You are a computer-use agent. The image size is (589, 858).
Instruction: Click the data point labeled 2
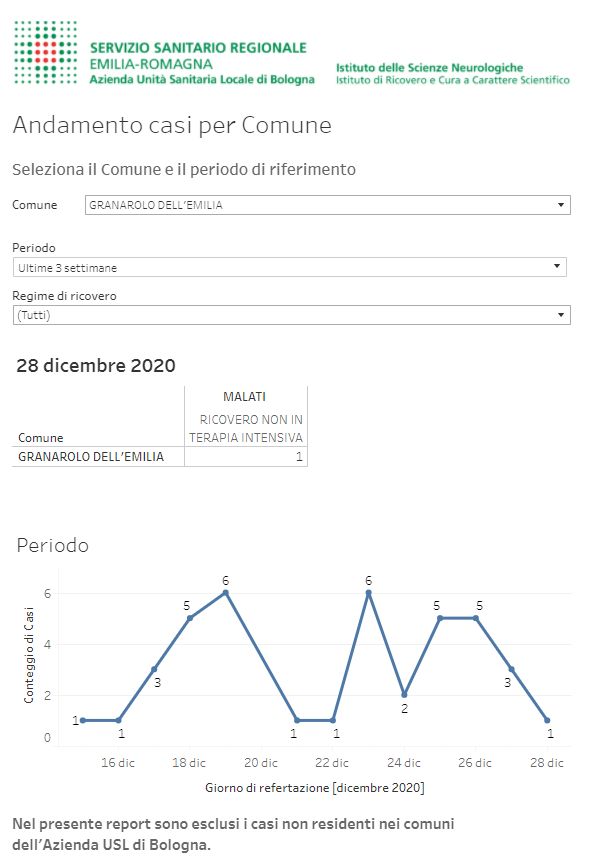click(404, 694)
